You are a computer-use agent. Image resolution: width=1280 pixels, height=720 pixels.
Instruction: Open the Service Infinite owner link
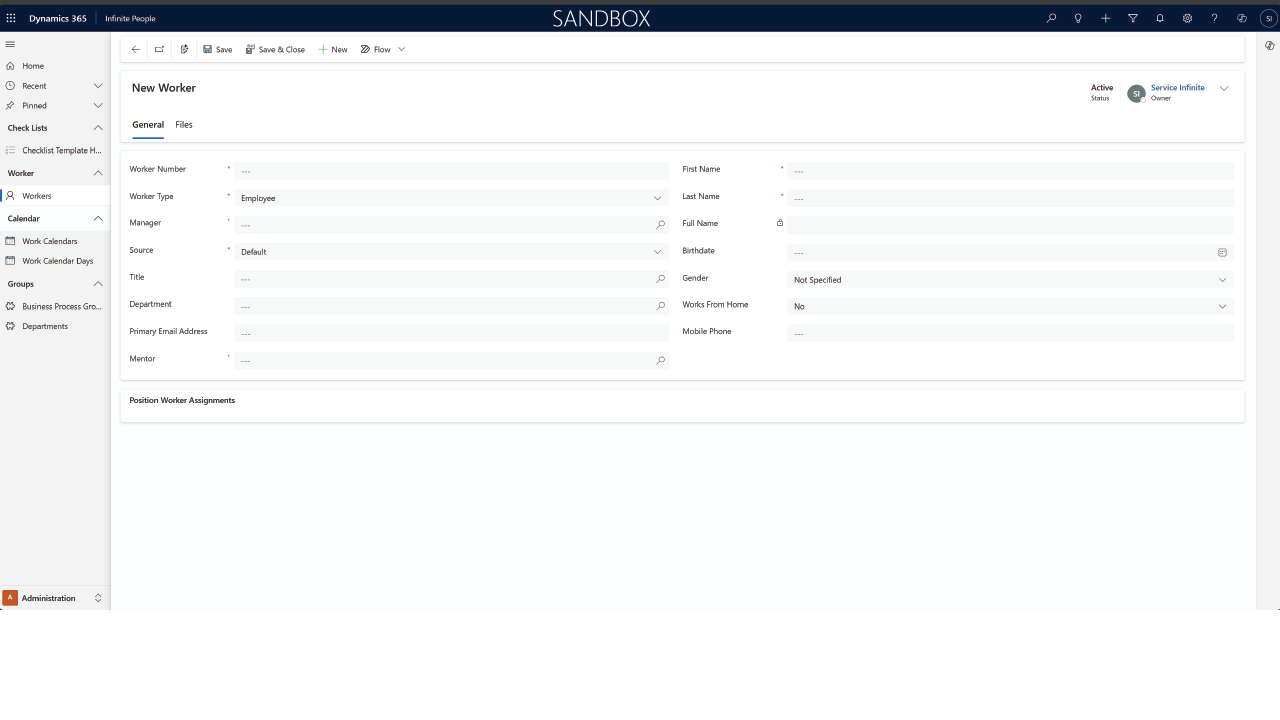1178,88
